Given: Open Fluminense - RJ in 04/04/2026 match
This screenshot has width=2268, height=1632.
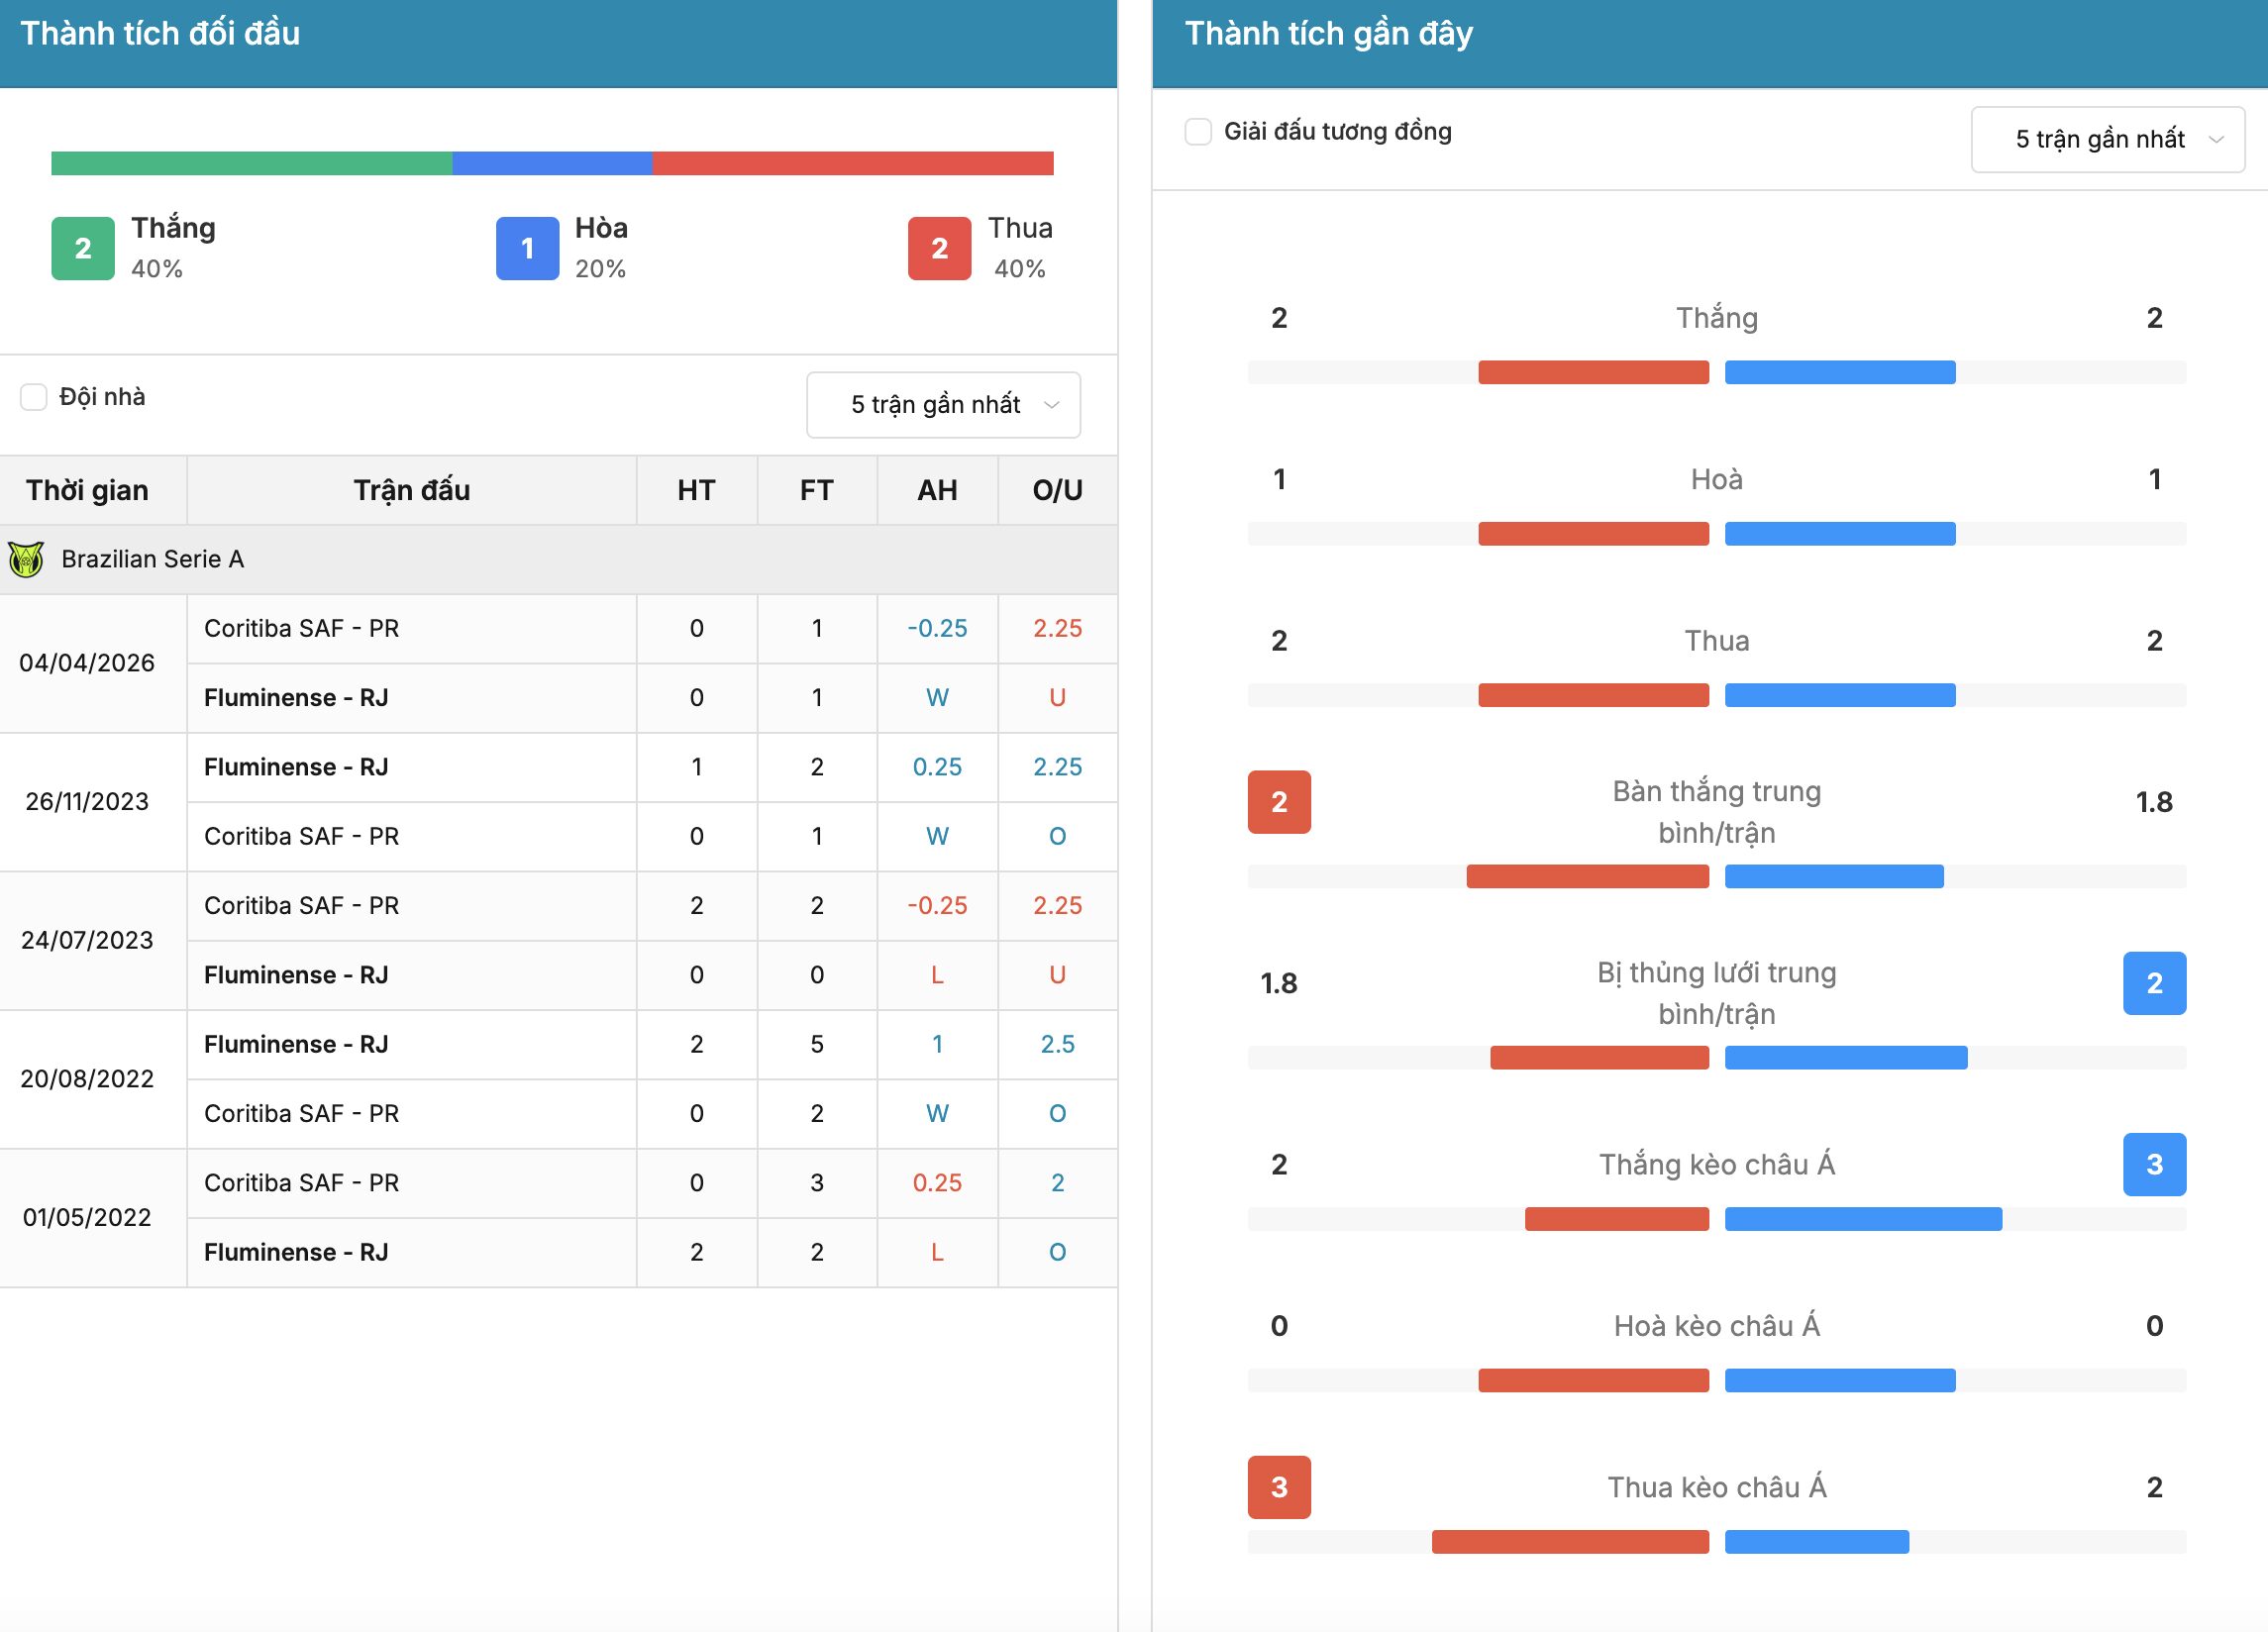Looking at the screenshot, I should [x=296, y=698].
